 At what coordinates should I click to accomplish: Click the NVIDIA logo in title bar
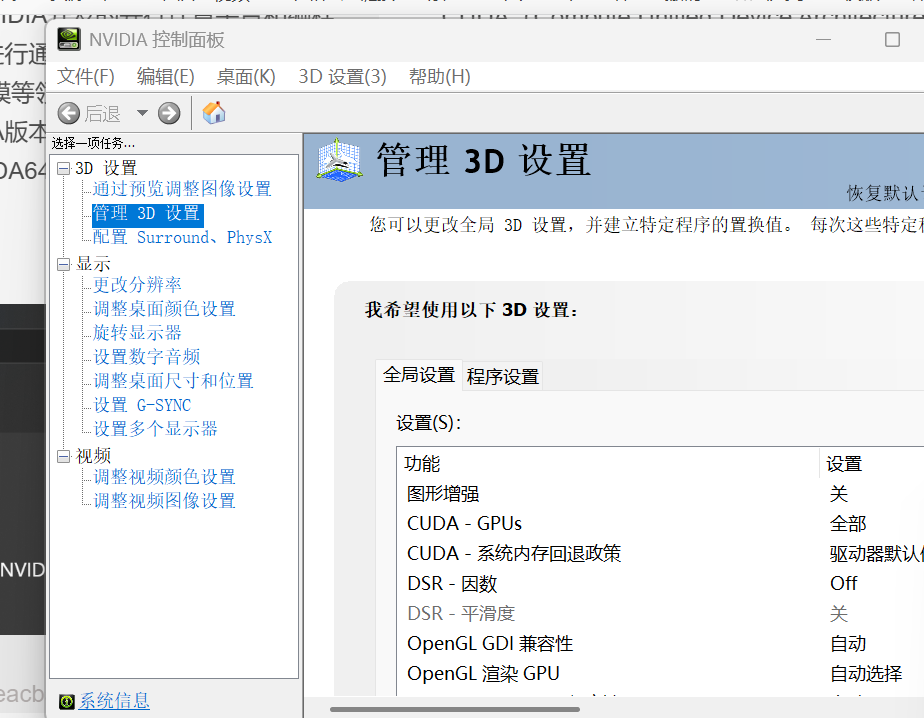pyautogui.click(x=69, y=39)
